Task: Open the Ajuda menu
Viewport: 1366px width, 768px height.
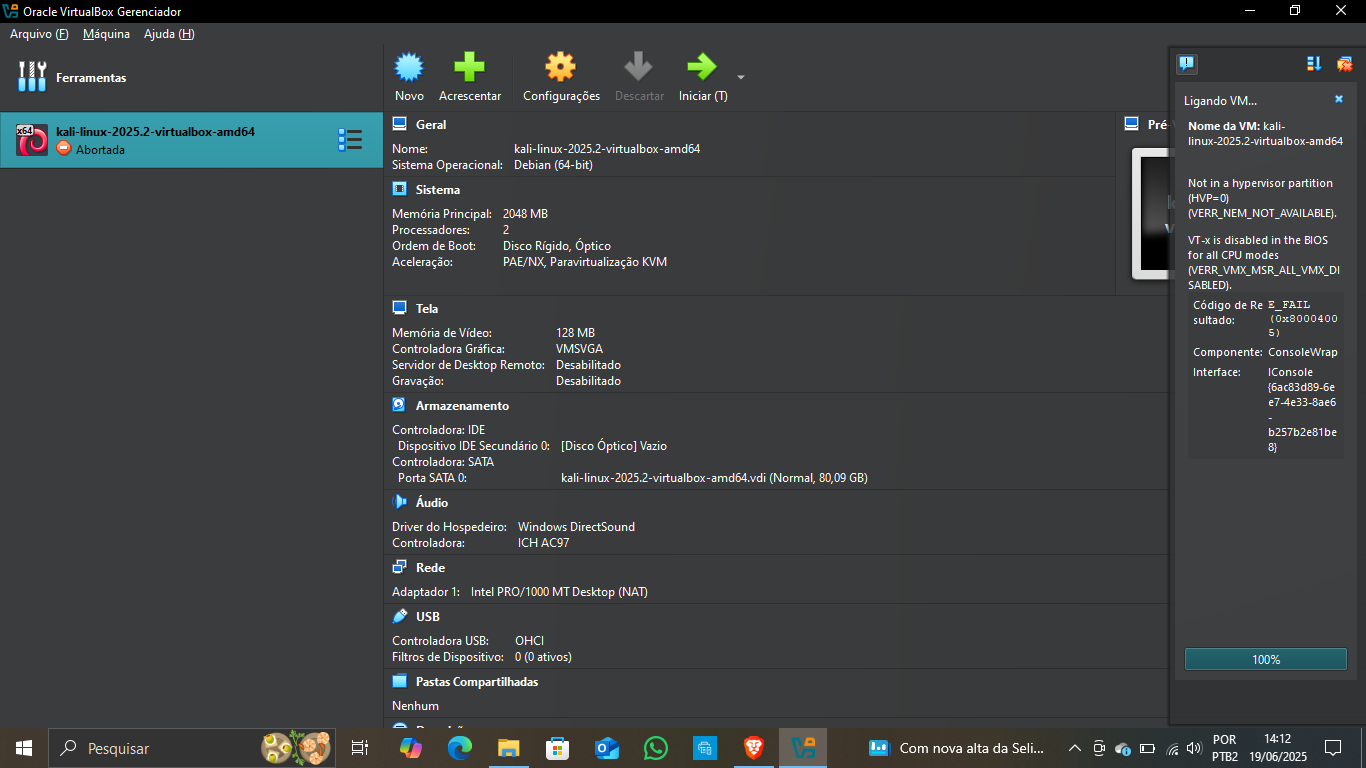Action: (169, 34)
